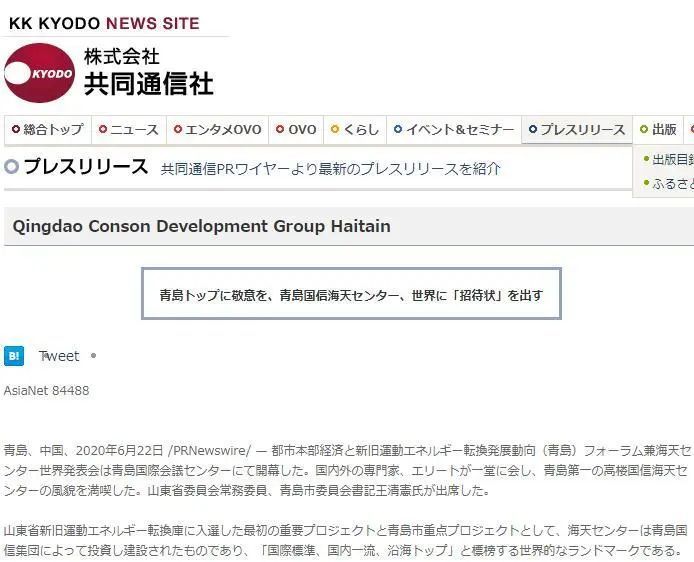Click the gray dot beside Tweet
Viewport: 694px width, 562px height.
(x=93, y=355)
